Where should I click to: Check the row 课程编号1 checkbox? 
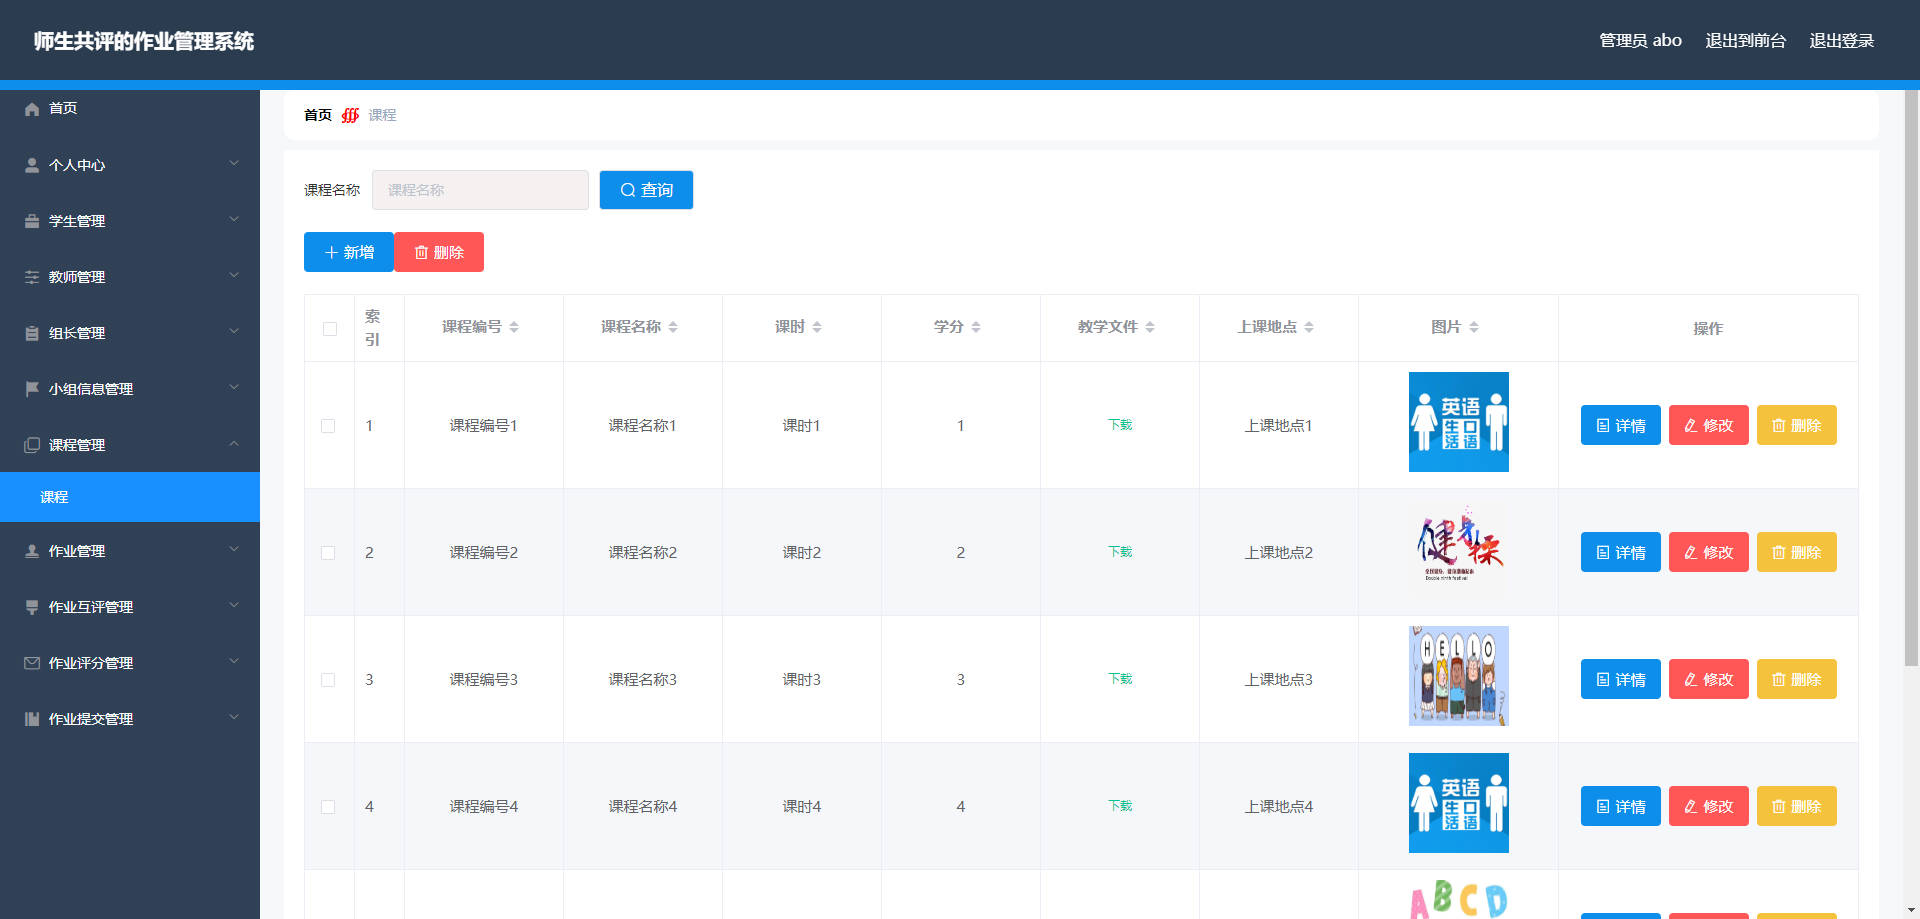328,426
